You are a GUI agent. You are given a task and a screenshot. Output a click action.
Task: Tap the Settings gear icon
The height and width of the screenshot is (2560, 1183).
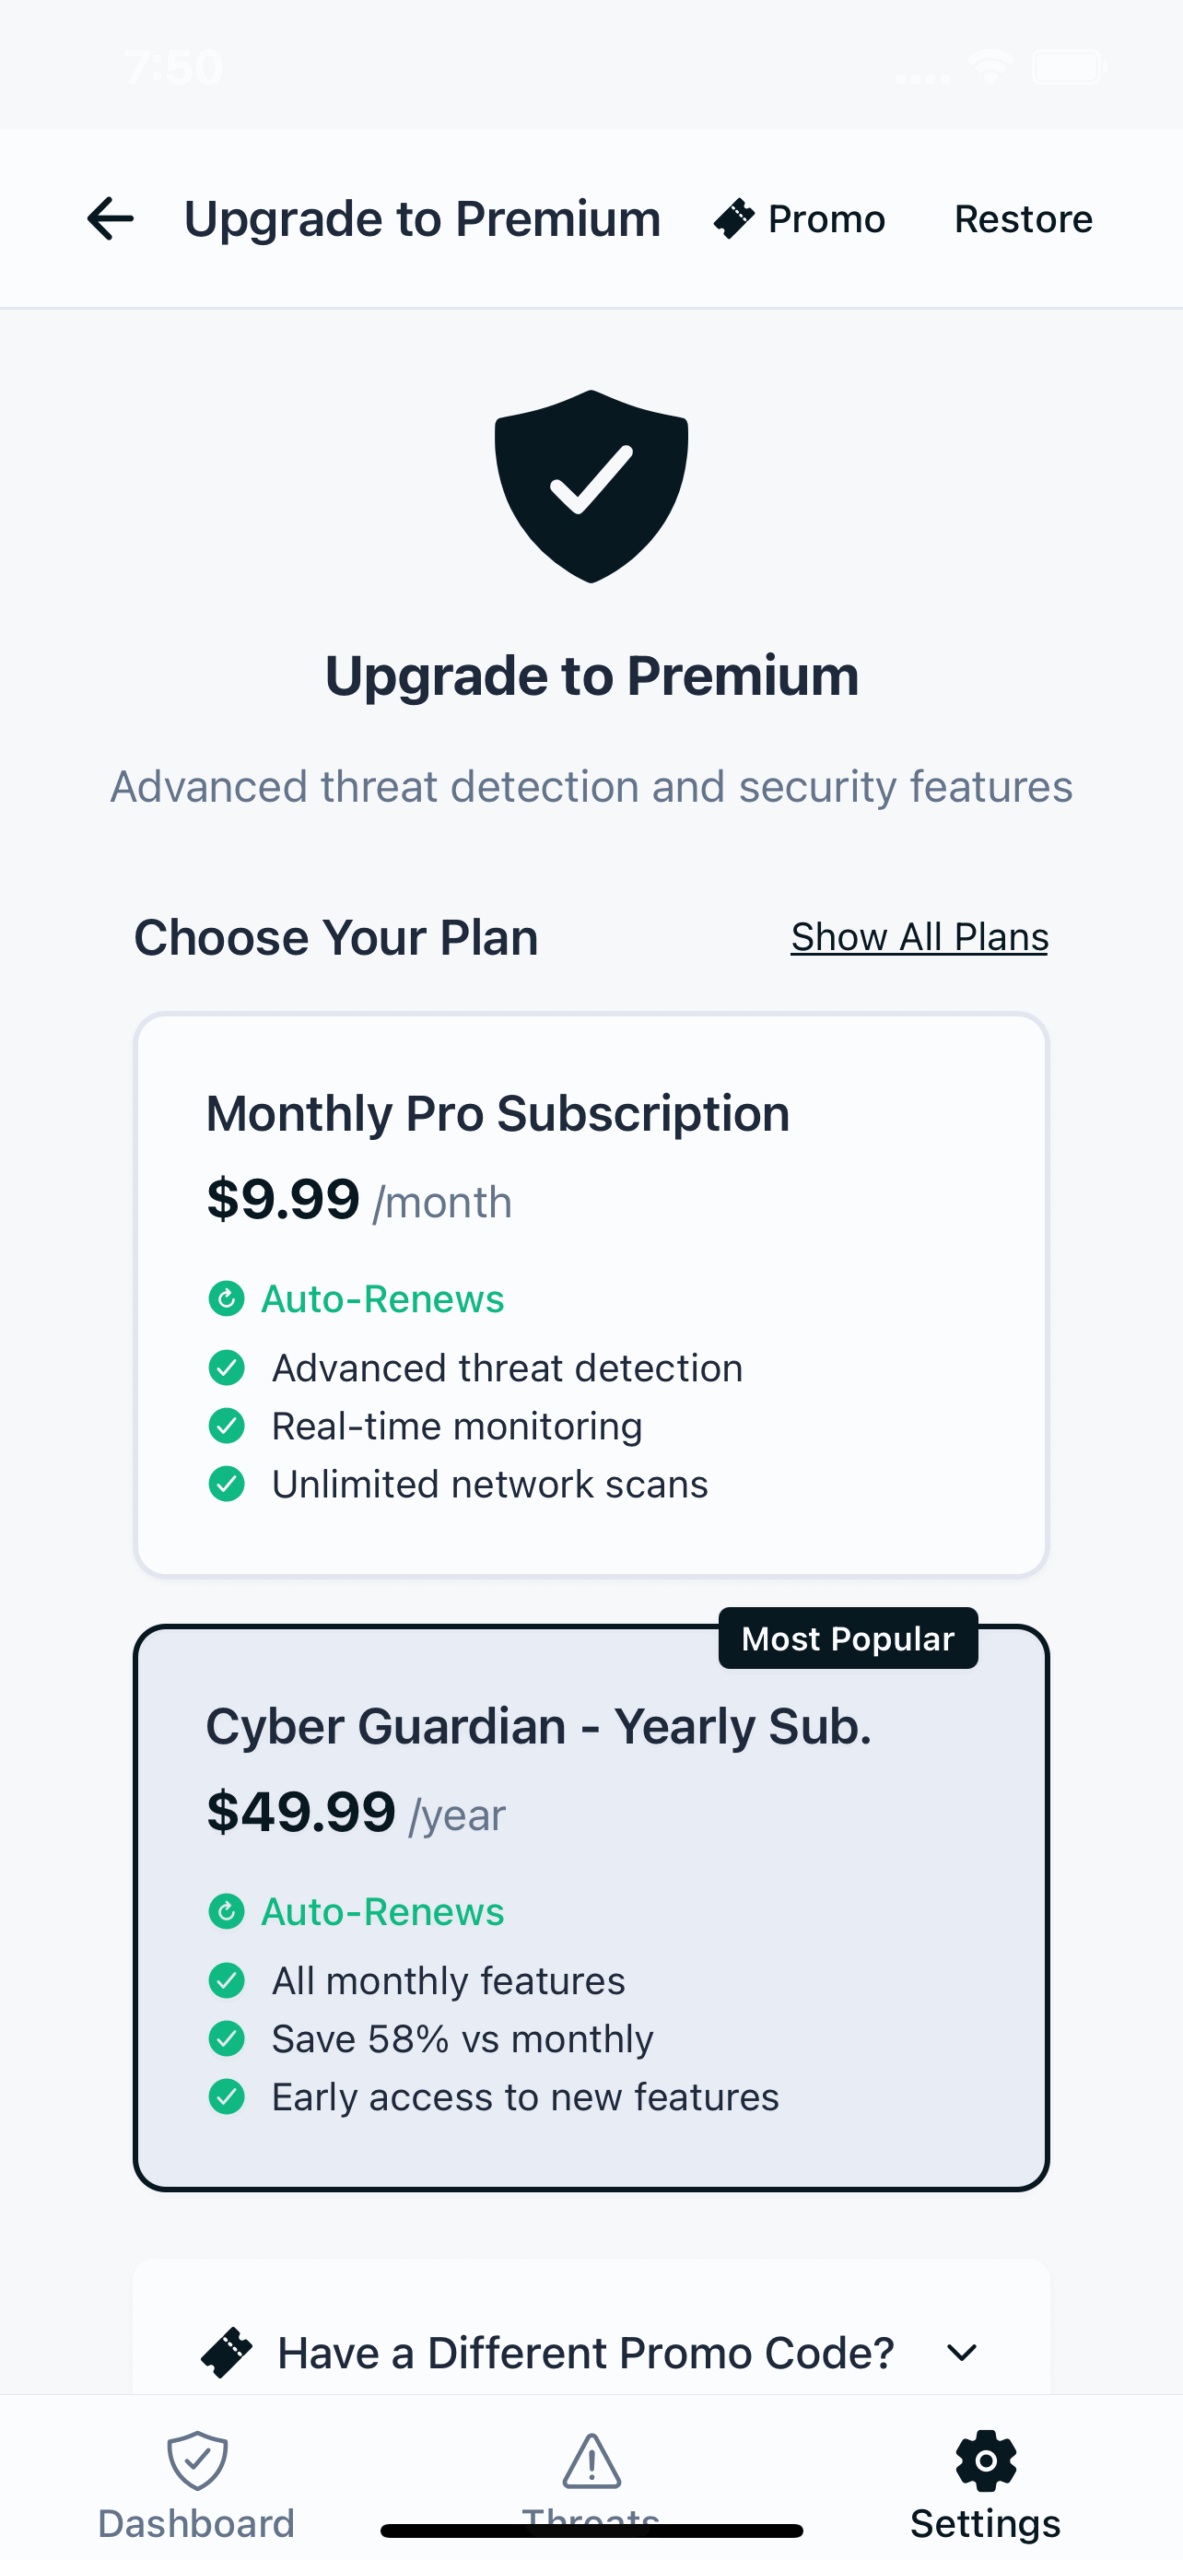point(985,2459)
